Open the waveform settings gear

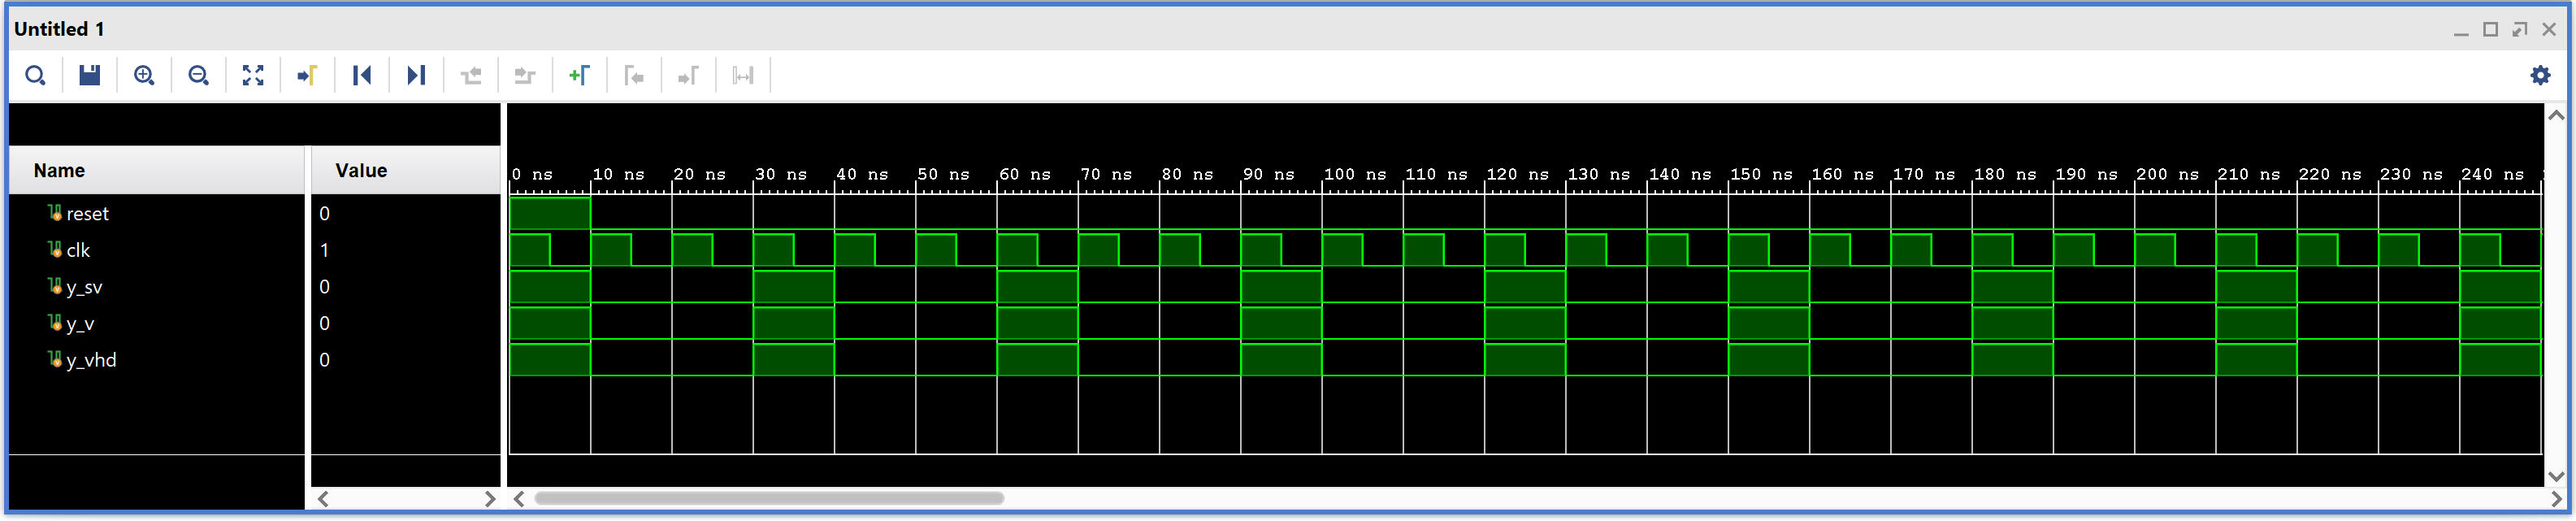click(2539, 76)
